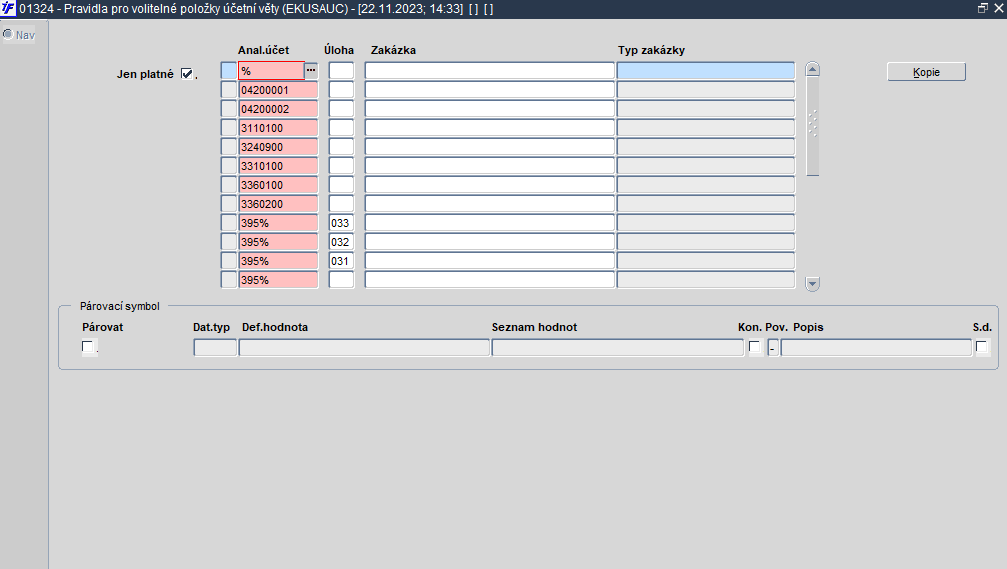Click the vertical scrollbar thumb
Screen dimensions: 1007x569
click(x=812, y=126)
